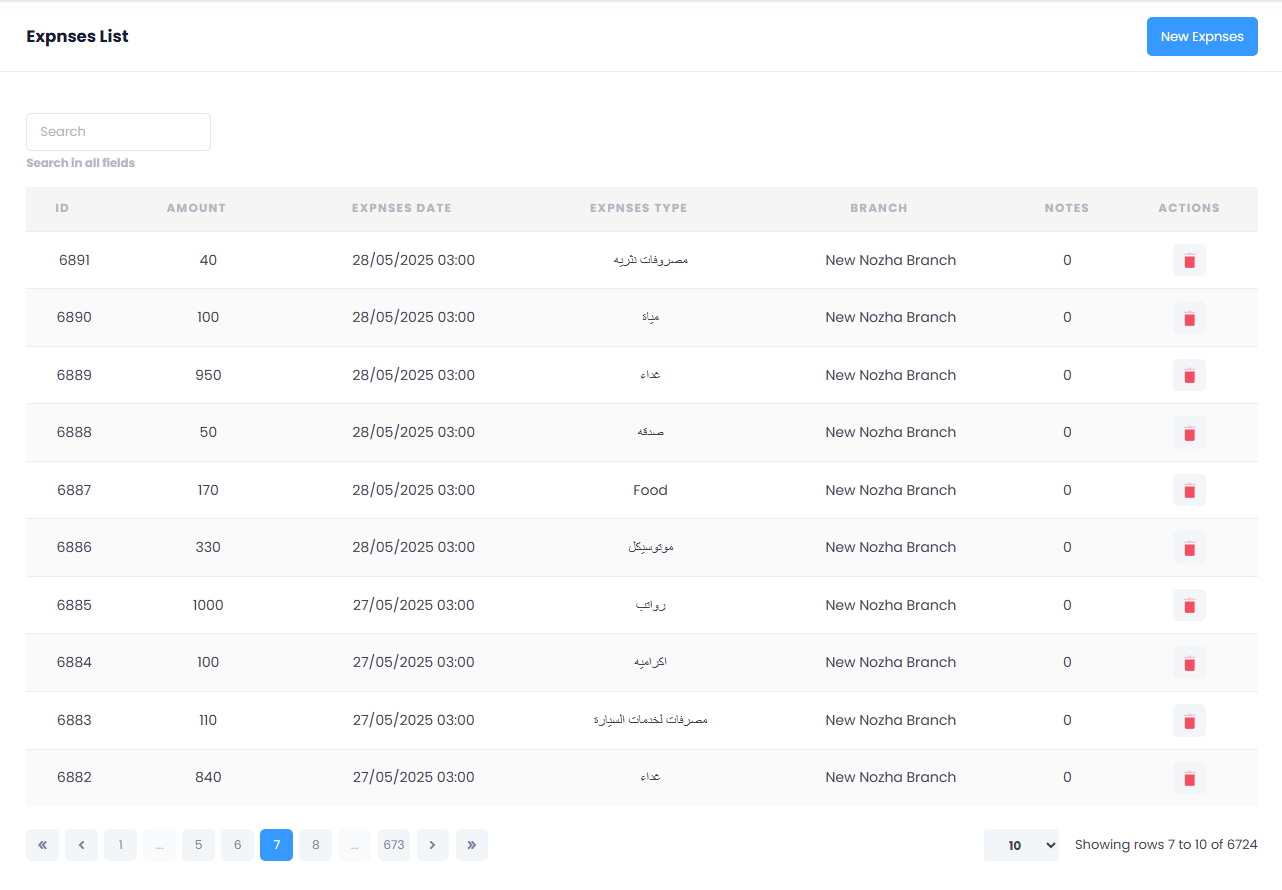Click New Nozha Branch in row 6890
Image resolution: width=1282 pixels, height=890 pixels.
891,317
